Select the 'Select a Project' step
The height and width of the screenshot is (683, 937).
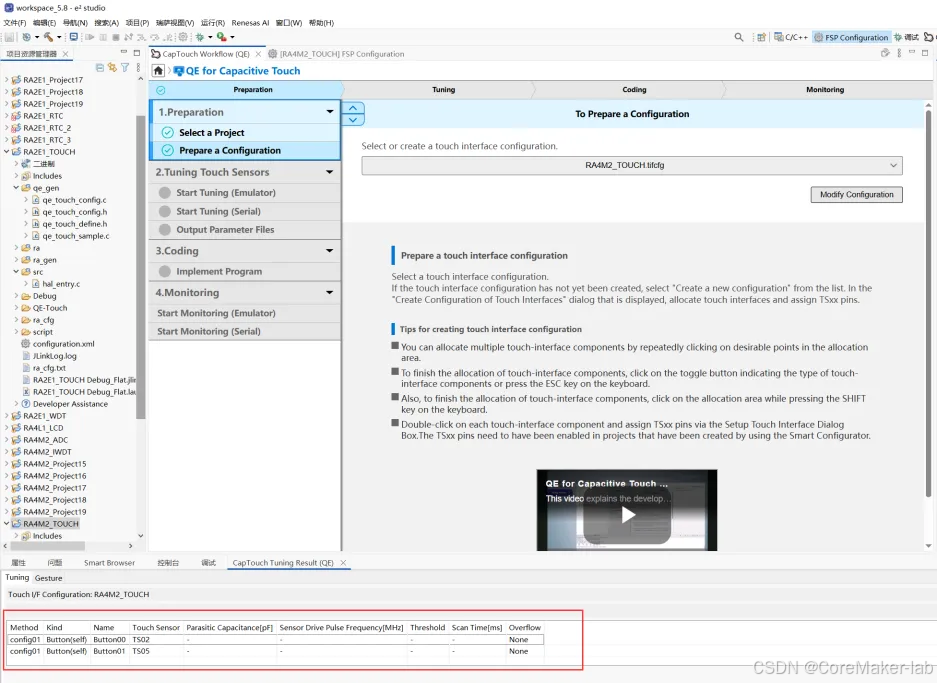(246, 133)
